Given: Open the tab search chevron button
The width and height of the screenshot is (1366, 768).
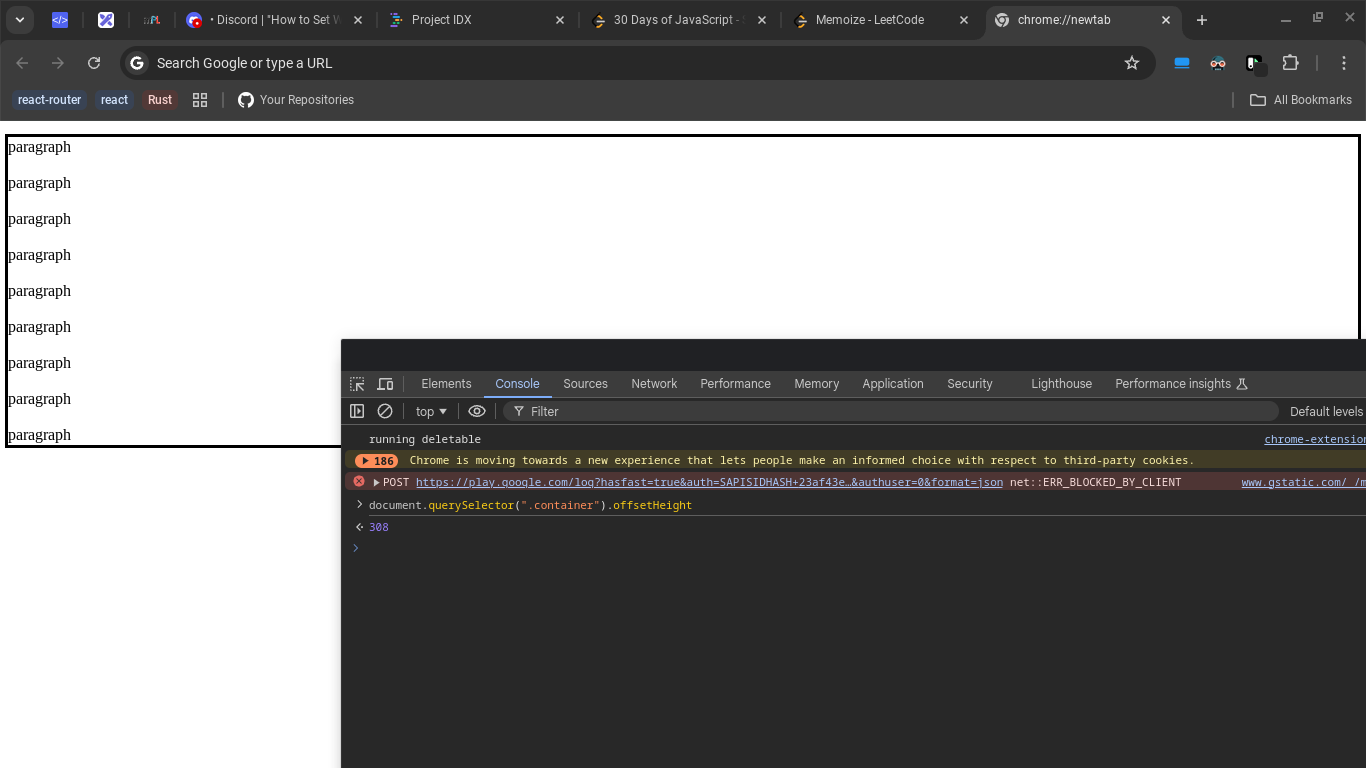Looking at the screenshot, I should (x=19, y=20).
